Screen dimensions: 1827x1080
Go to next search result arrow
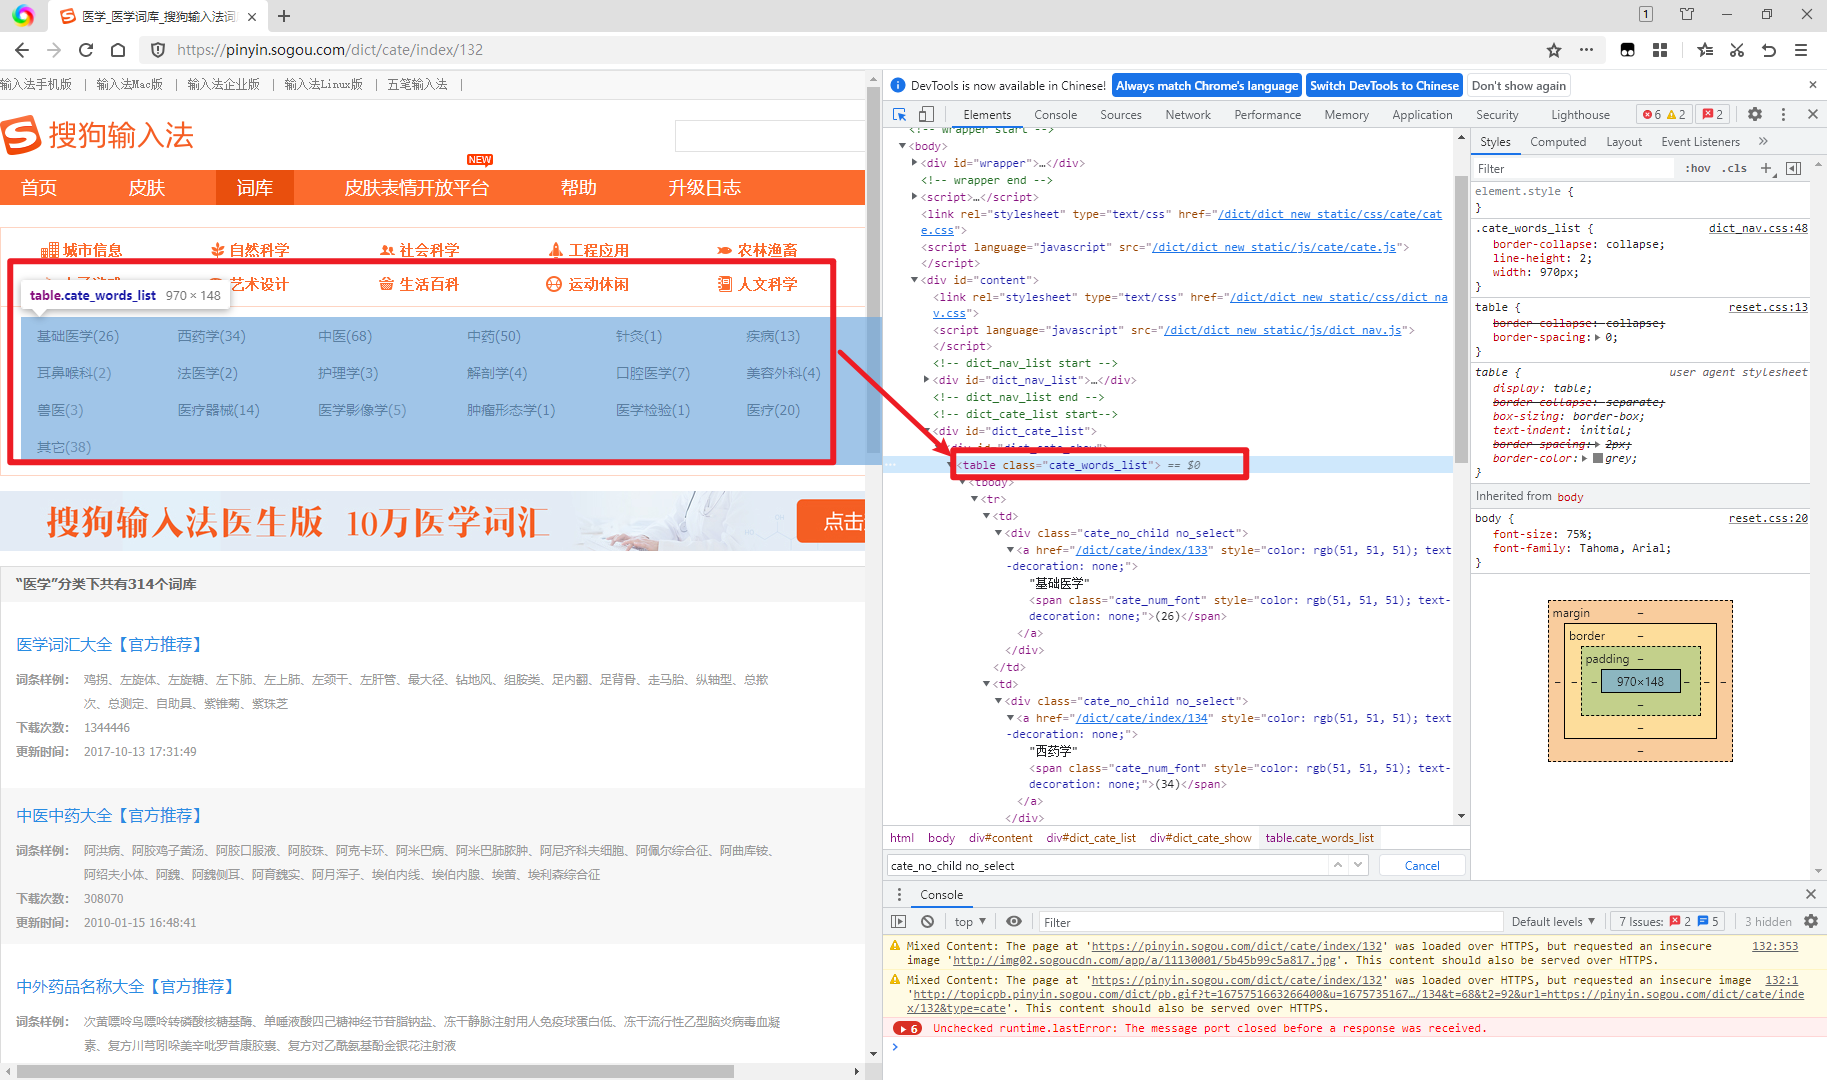[1358, 865]
